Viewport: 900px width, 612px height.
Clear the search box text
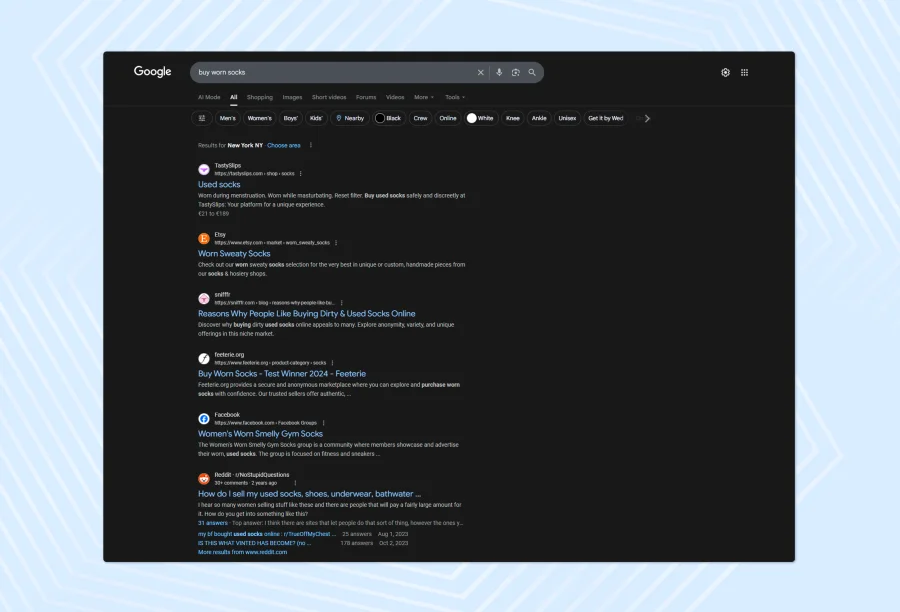(480, 72)
